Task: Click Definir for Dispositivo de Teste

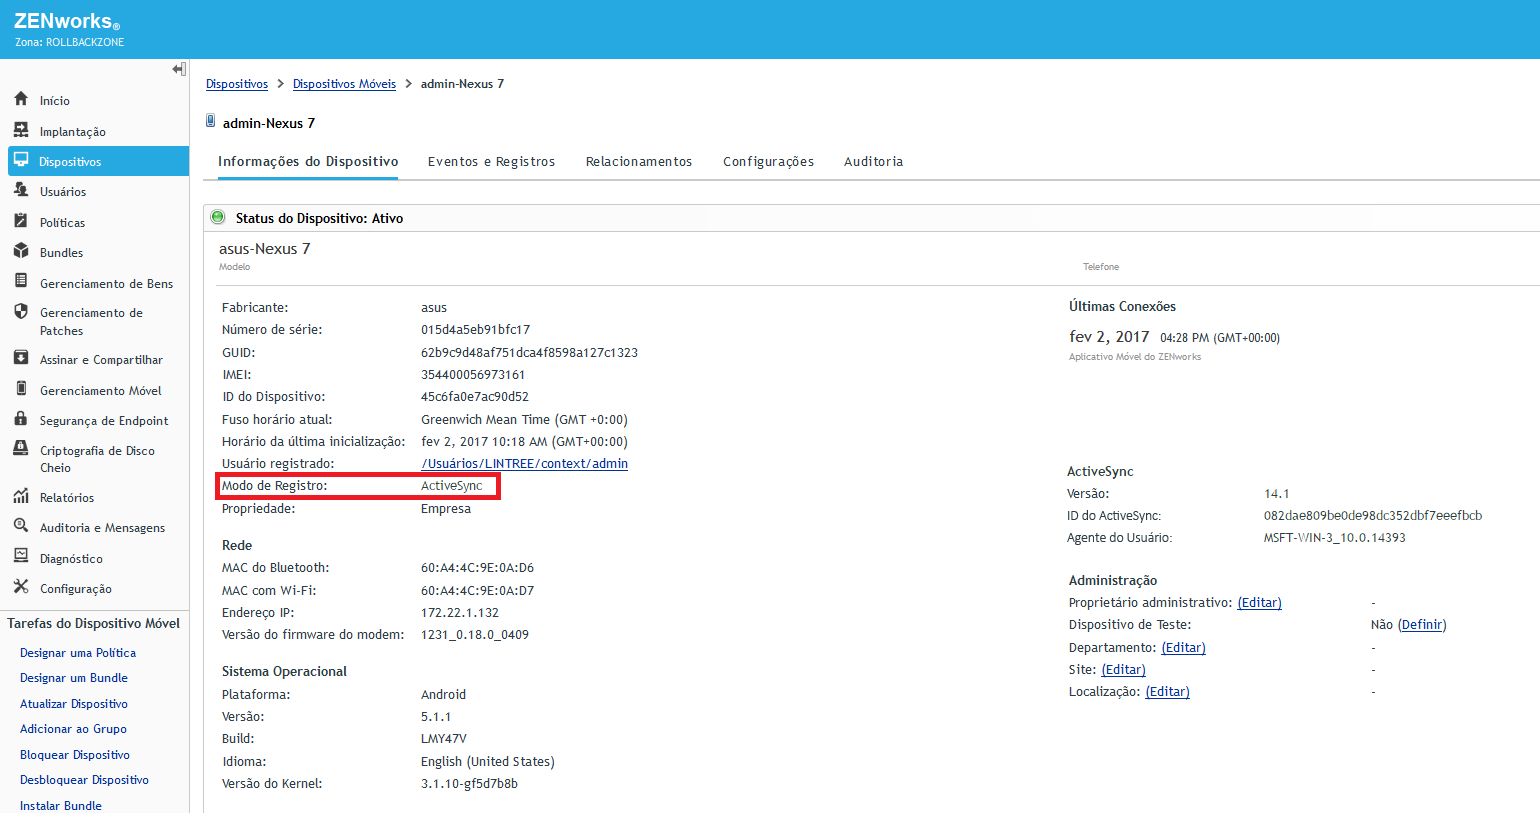Action: [1422, 625]
